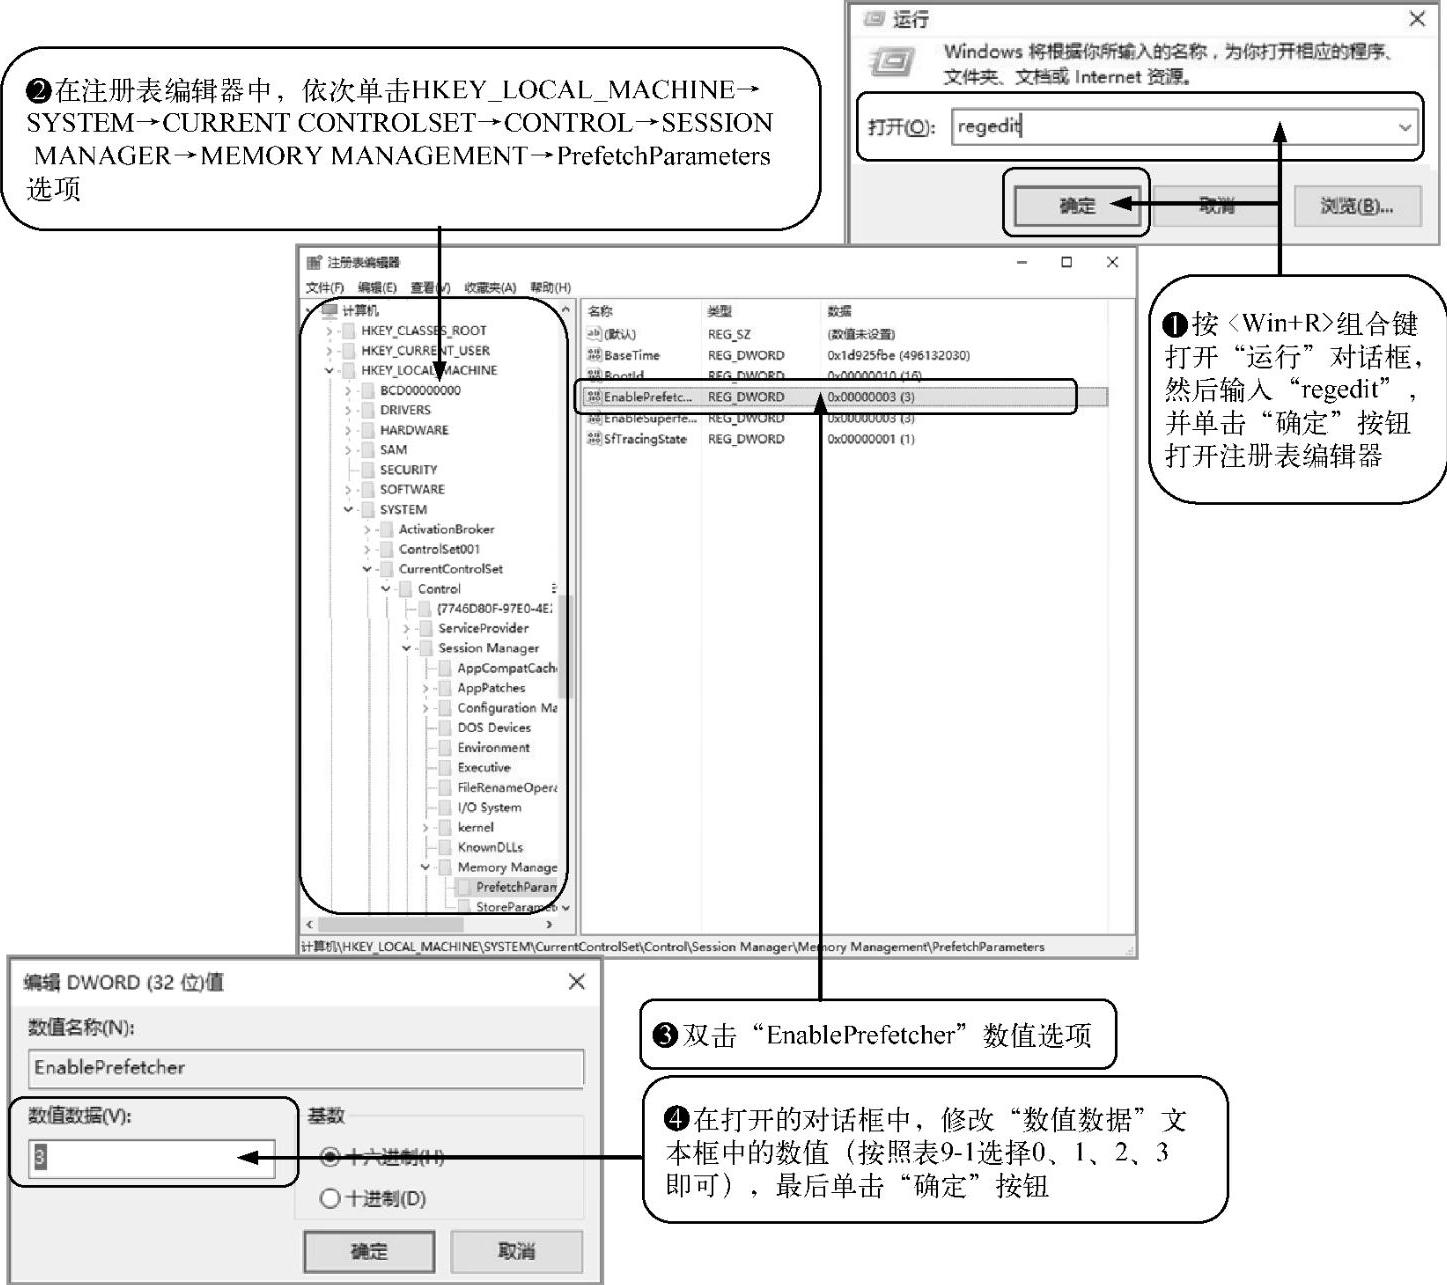Viewport: 1447px width, 1285px height.
Task: Click the HKEY_CLASSES_ROOT folder icon
Action: 348,330
